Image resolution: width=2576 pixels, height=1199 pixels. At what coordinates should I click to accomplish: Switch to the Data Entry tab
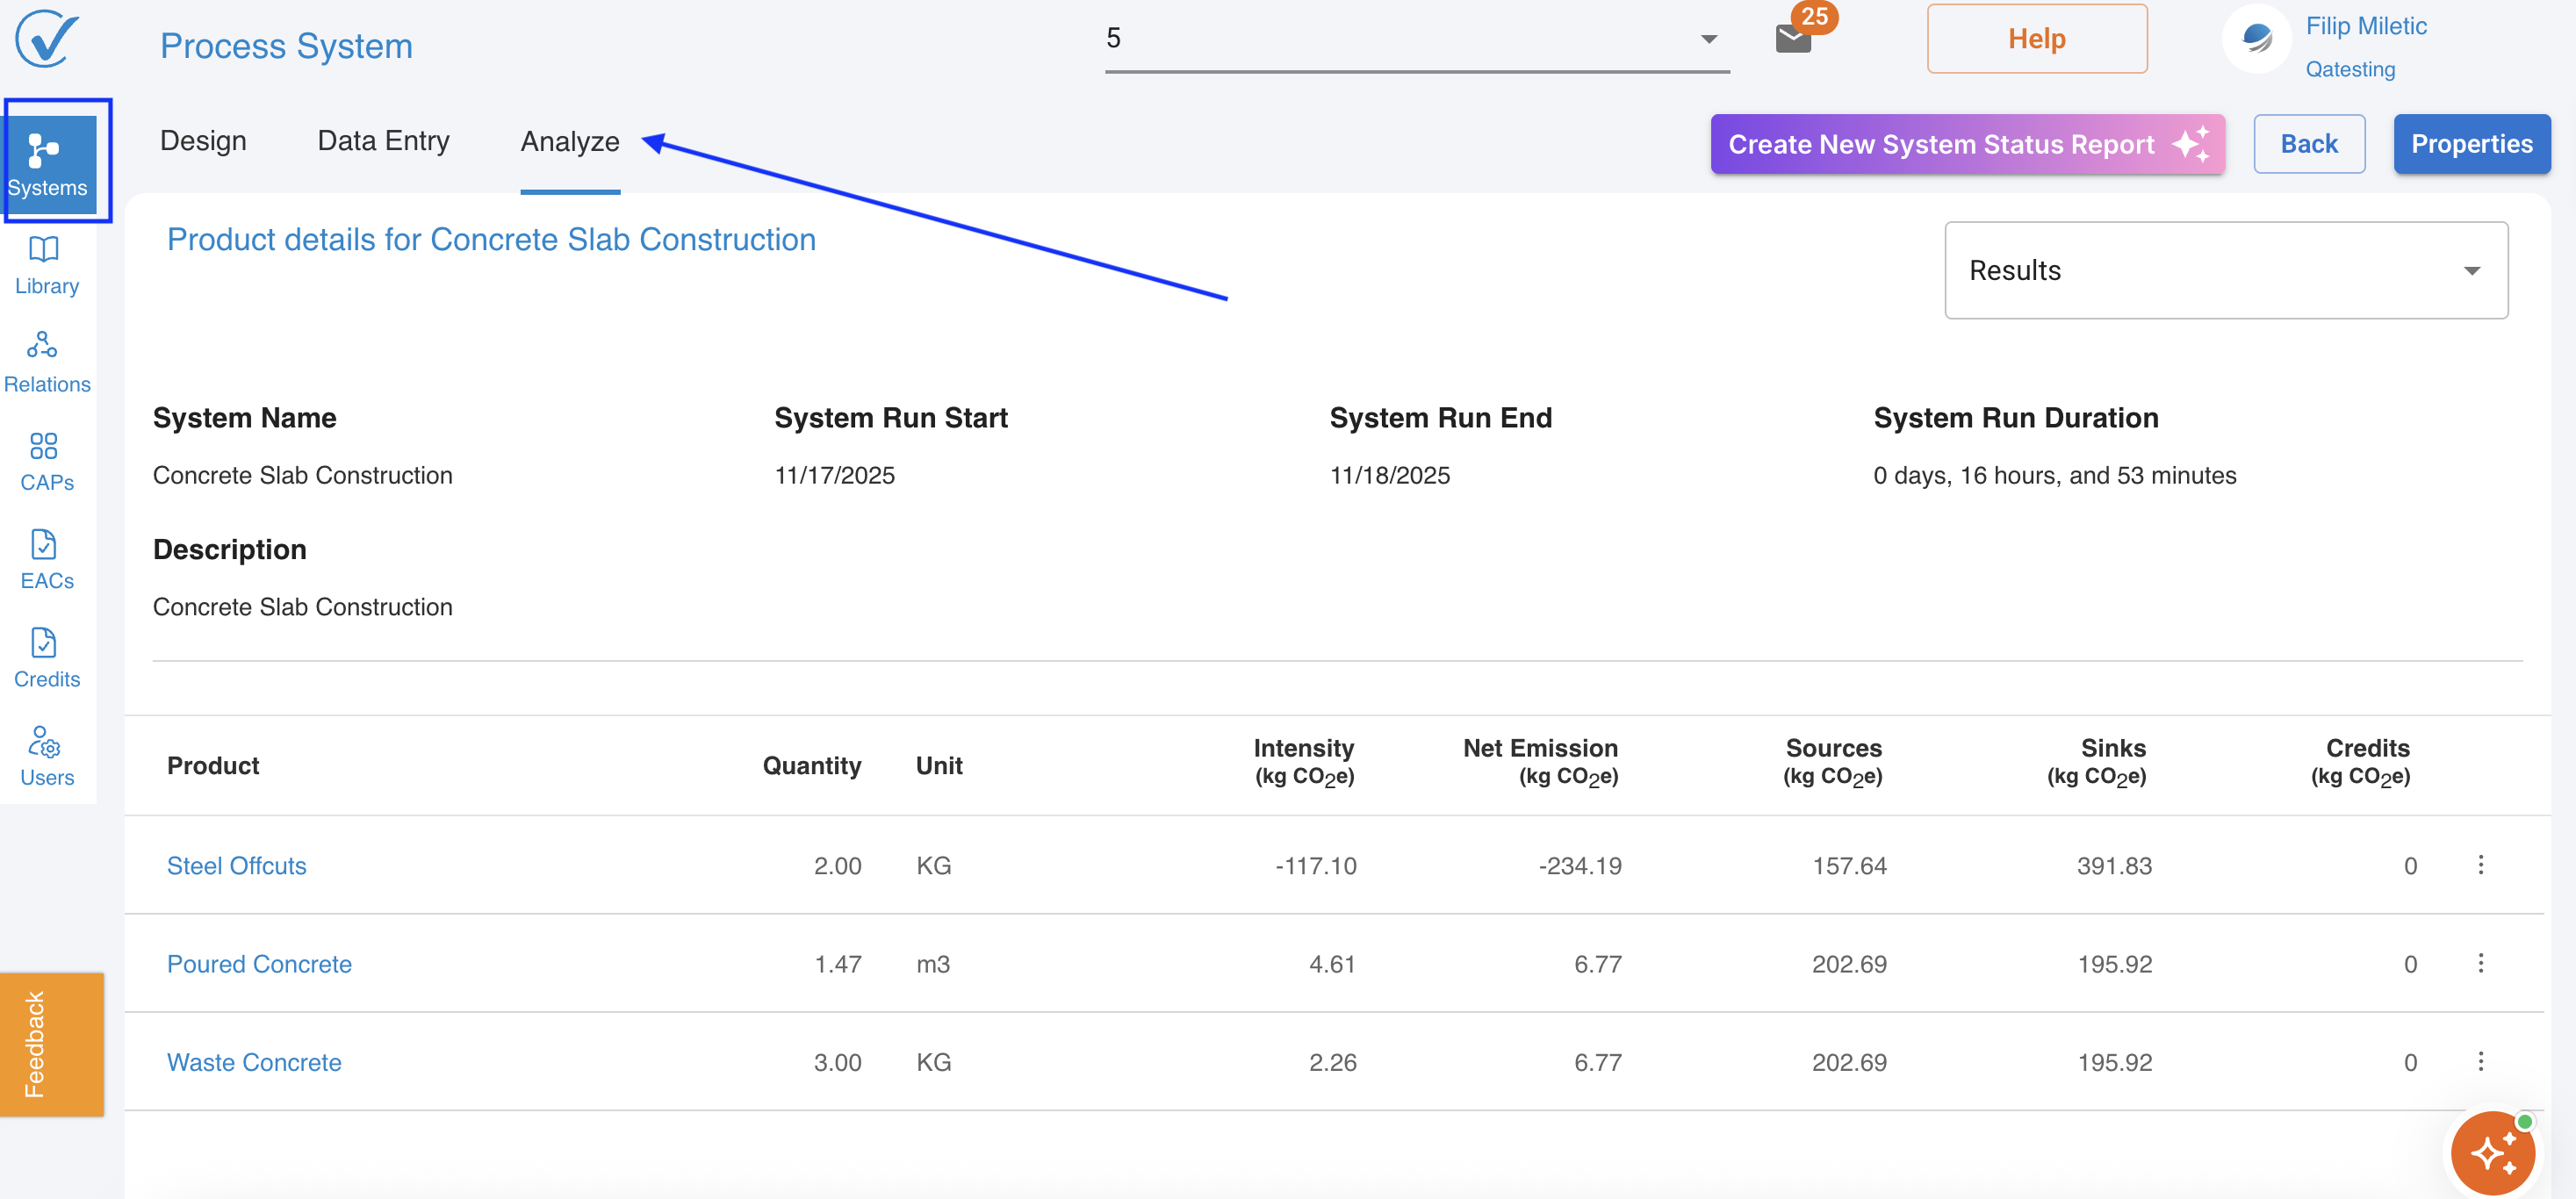(383, 141)
